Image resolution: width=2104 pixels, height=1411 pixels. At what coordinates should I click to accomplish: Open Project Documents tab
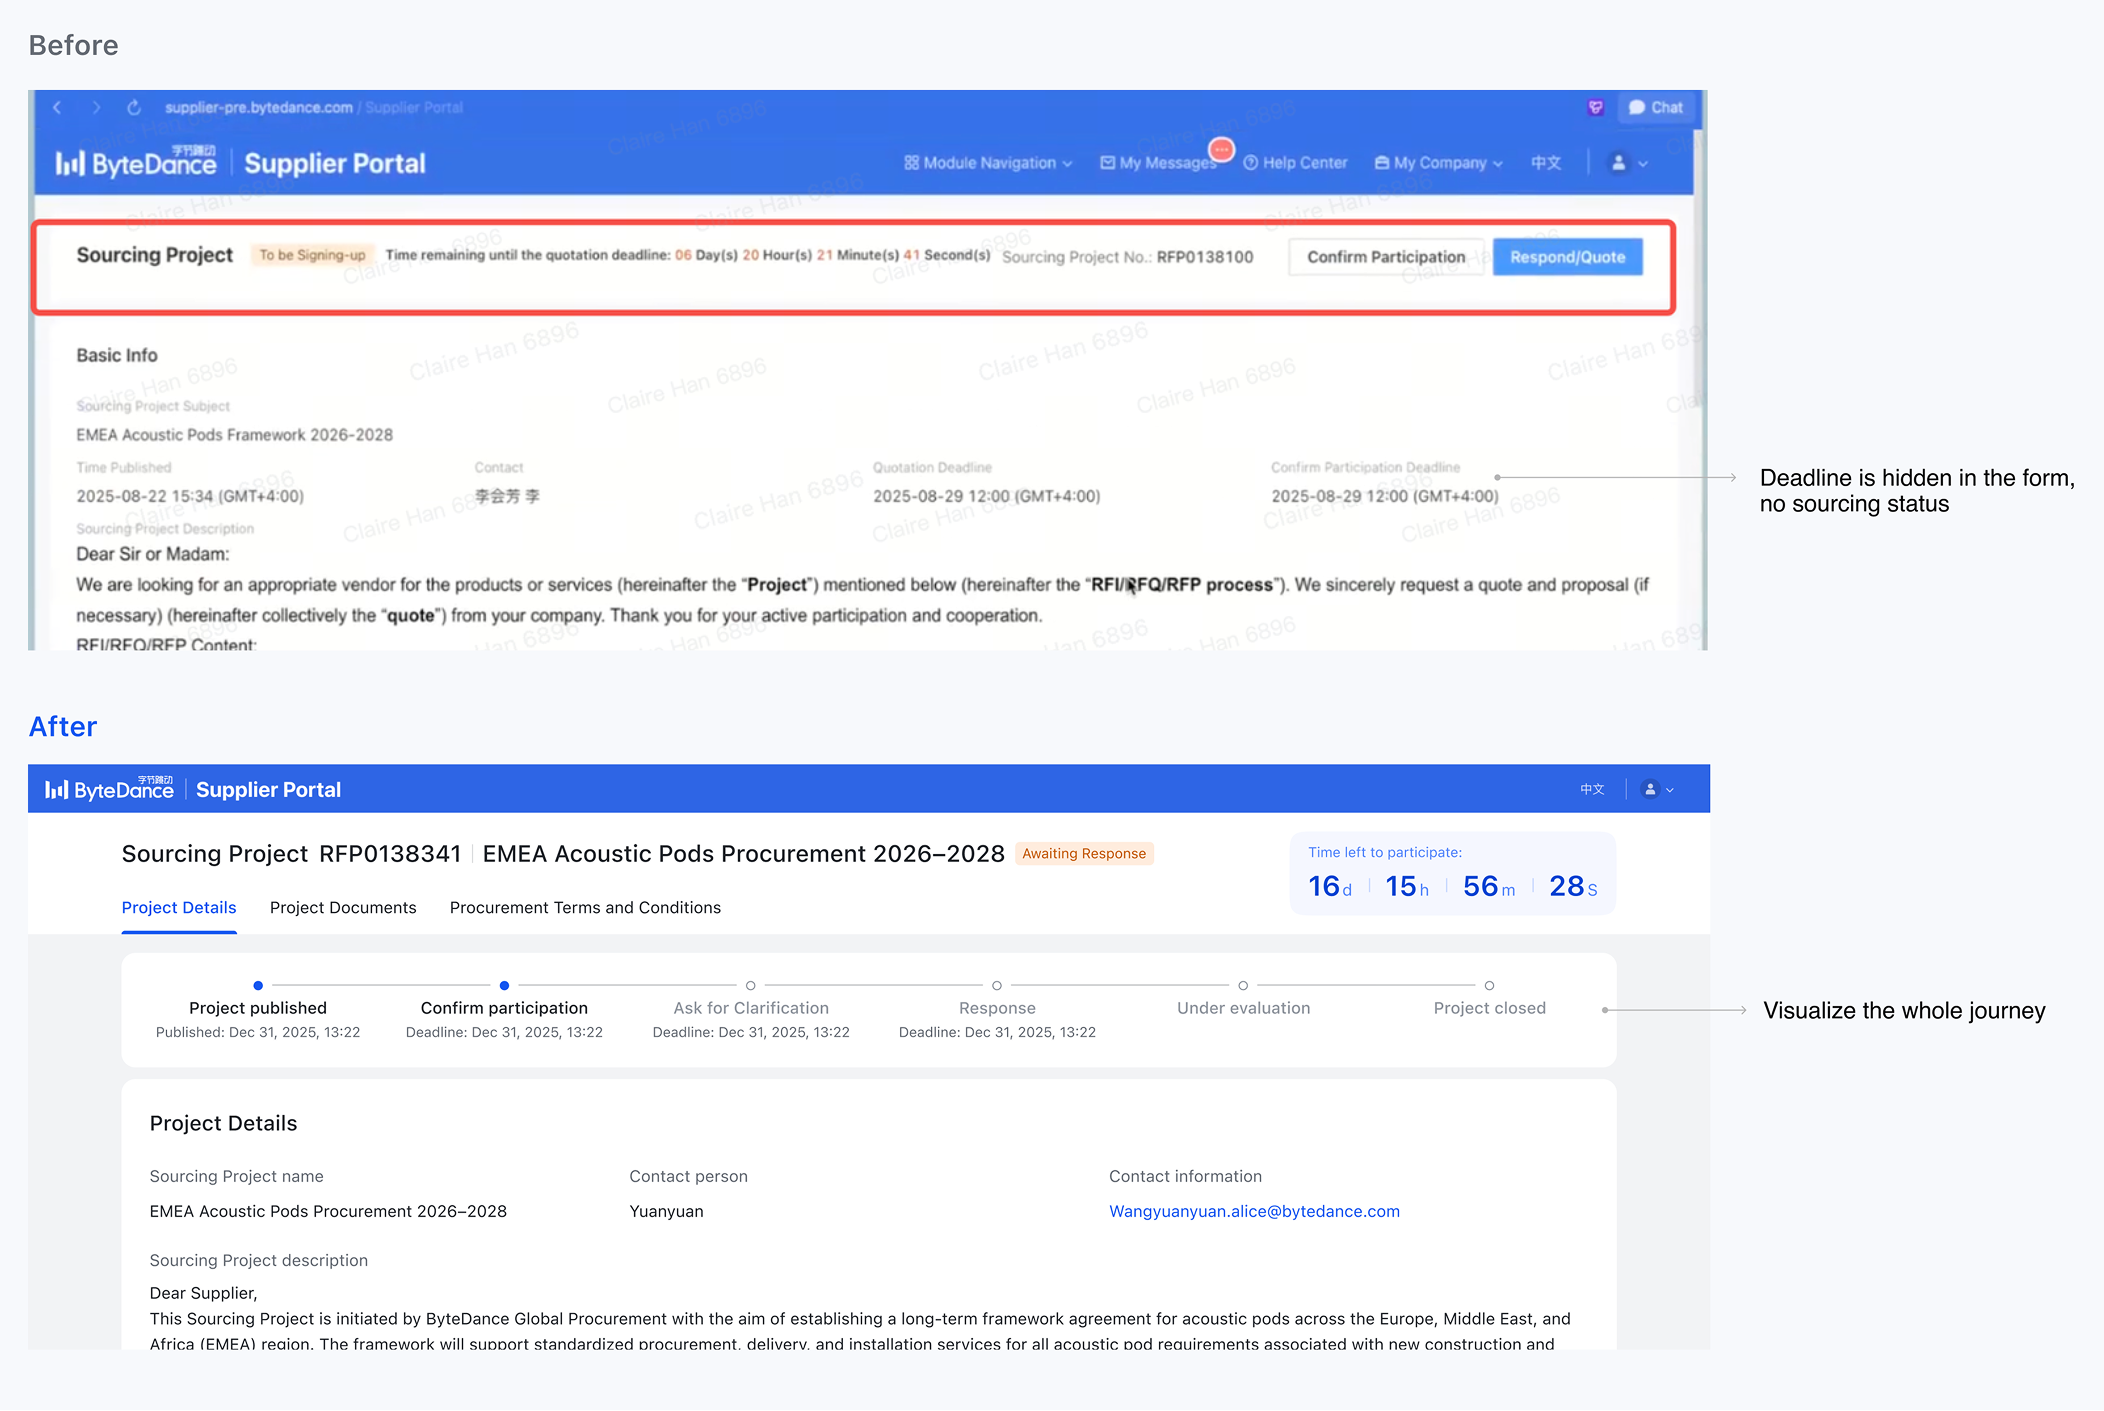point(343,908)
